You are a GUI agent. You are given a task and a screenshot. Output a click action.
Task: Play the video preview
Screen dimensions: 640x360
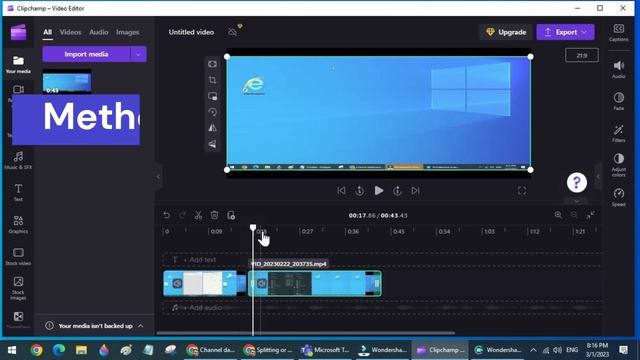(x=379, y=191)
